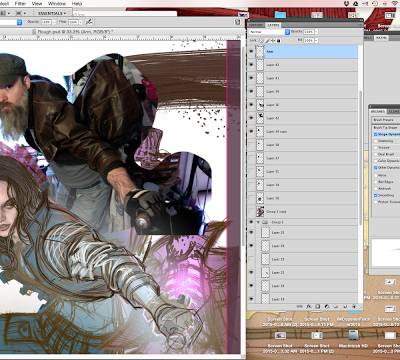
Task: Enable the Shape Dynamics checkbox
Action: tap(376, 134)
